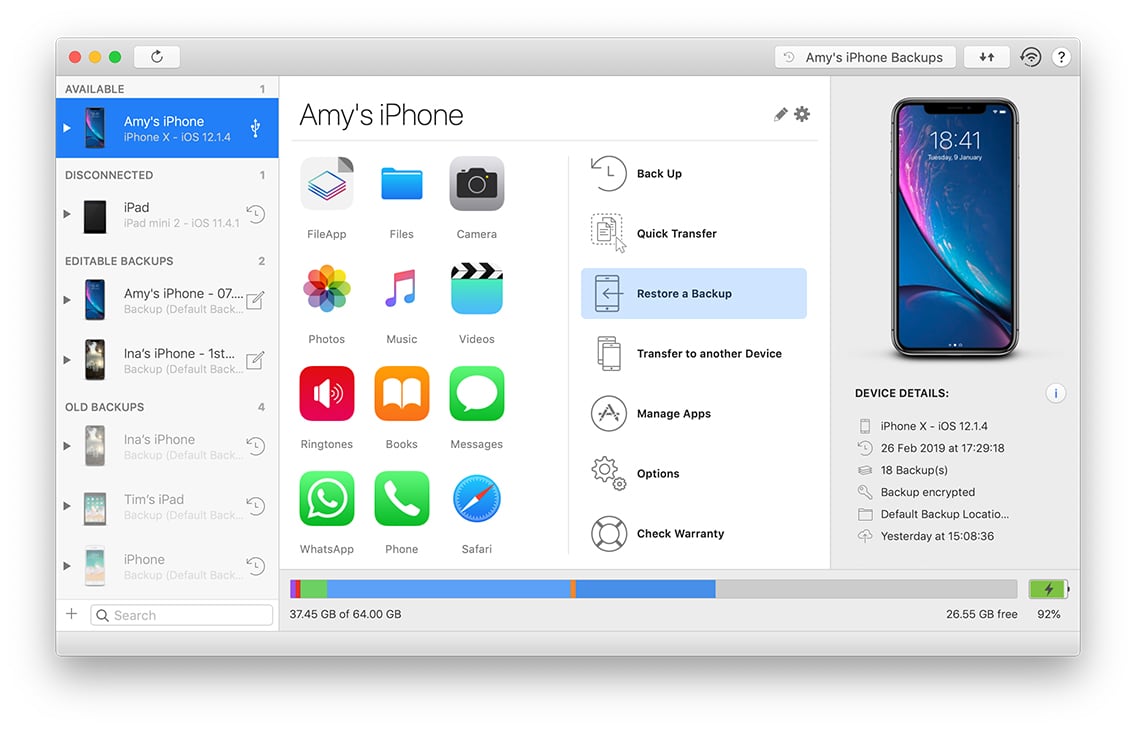Open the transfers arrows button in toolbar

(x=987, y=56)
